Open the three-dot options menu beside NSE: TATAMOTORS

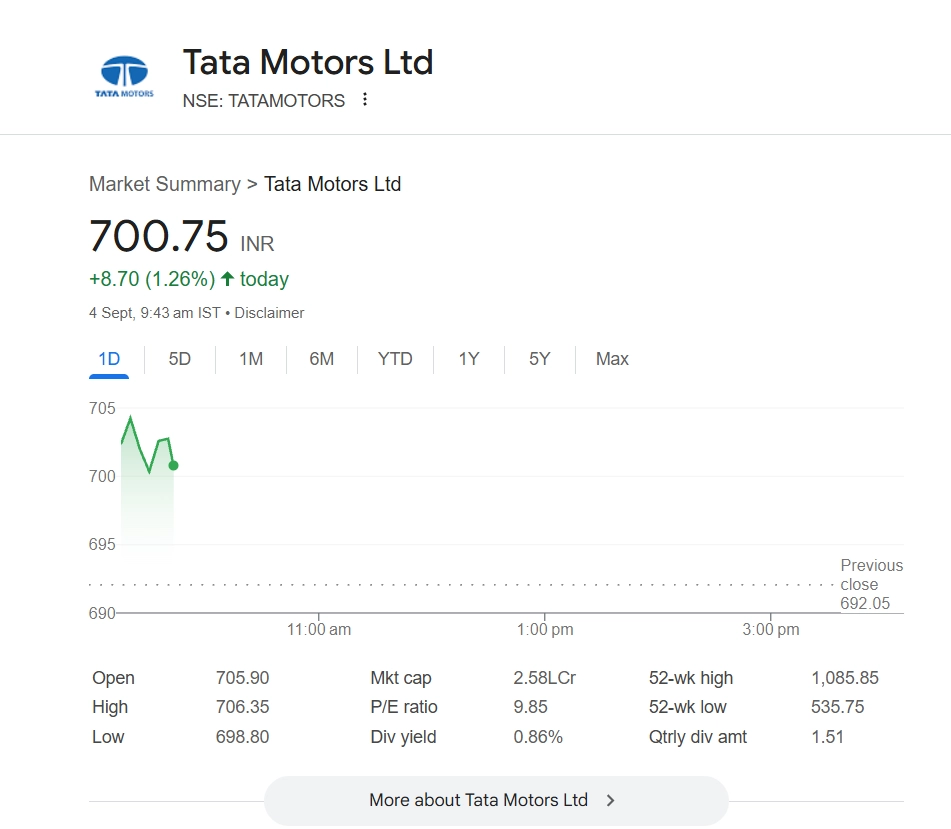[x=365, y=100]
